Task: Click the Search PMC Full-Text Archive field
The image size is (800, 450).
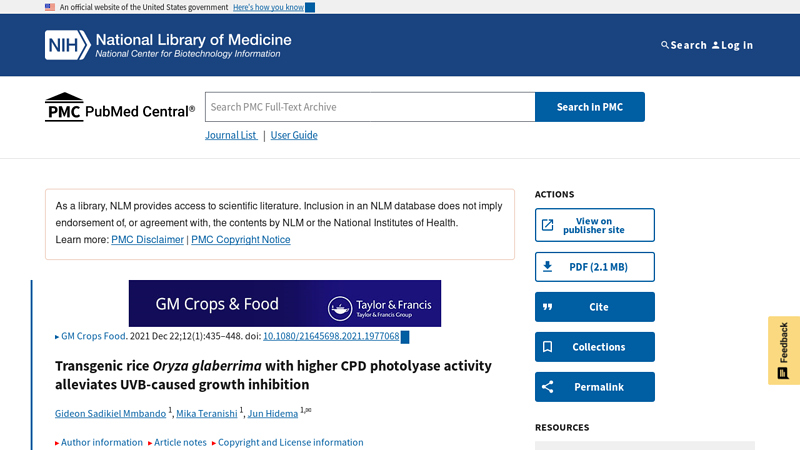Action: (x=370, y=107)
